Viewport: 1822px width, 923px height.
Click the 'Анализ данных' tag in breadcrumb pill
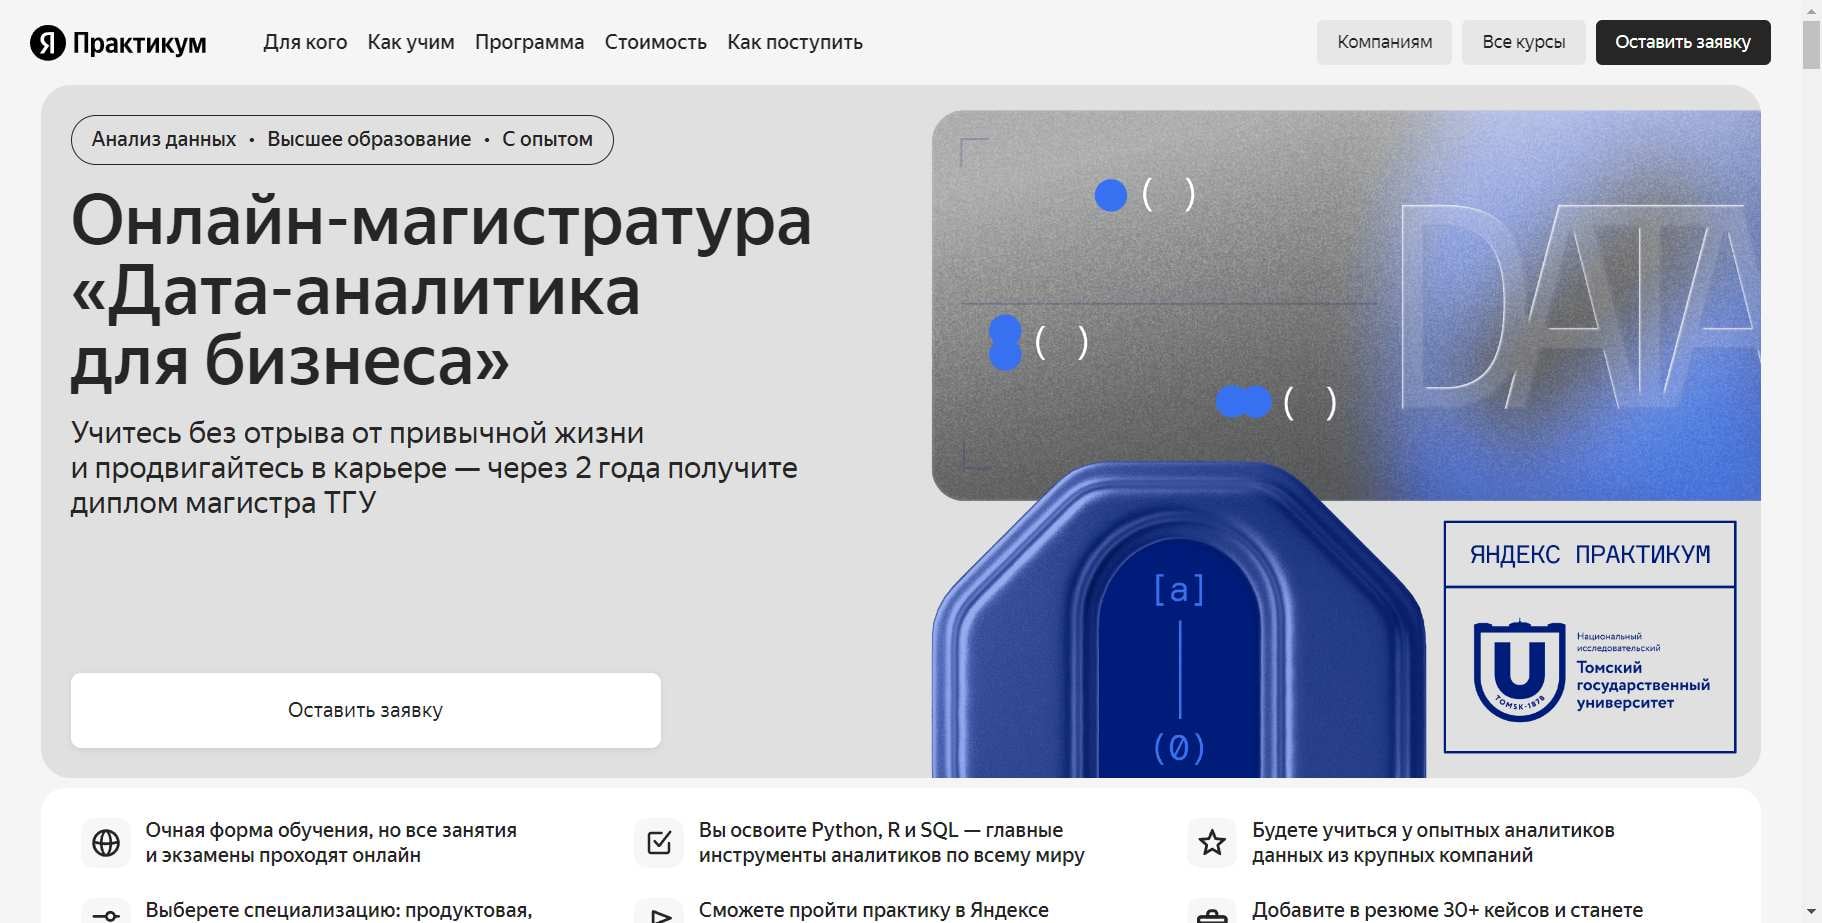(164, 139)
